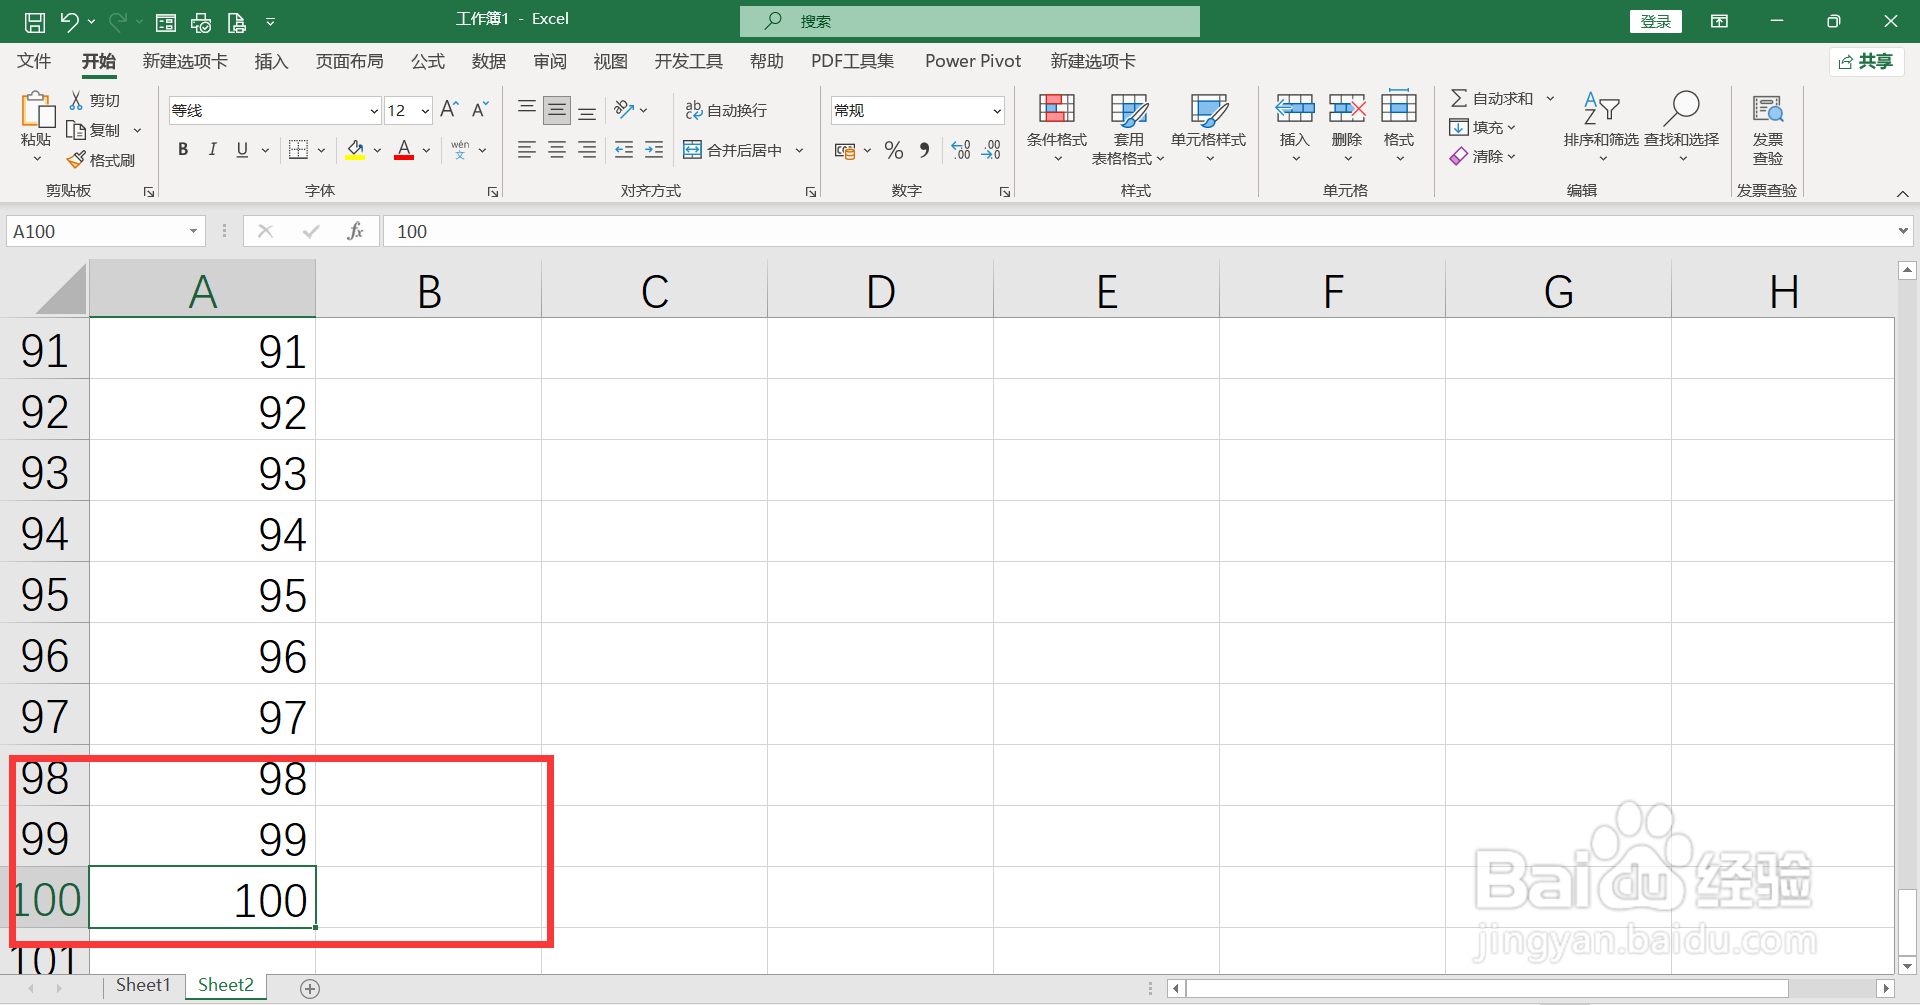Switch to the Insert (插入) tab
1920x1005 pixels.
pyautogui.click(x=271, y=61)
